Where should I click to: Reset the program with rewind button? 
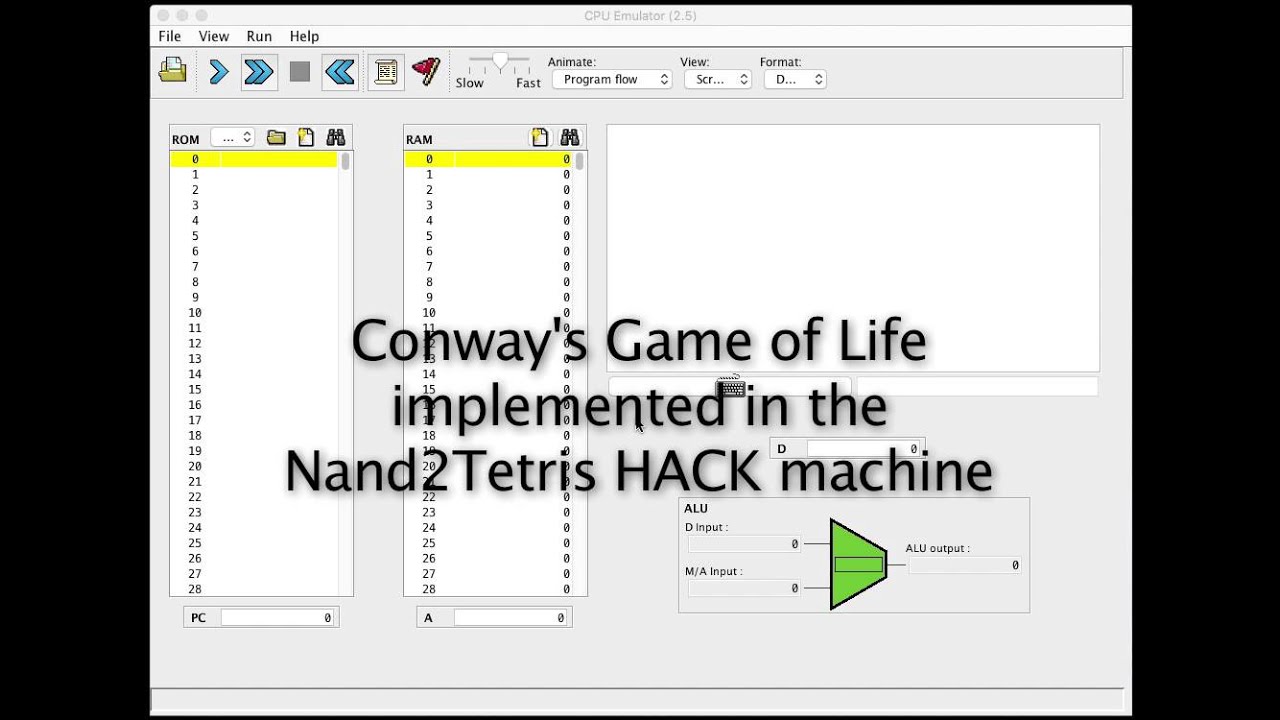(340, 72)
